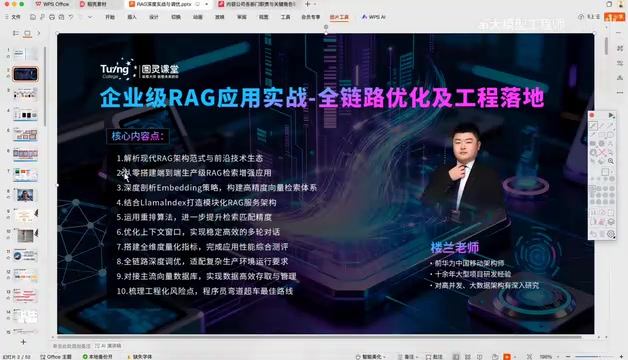Open the 视图 ribbon tab
628x360 pixels.
(x=263, y=17)
